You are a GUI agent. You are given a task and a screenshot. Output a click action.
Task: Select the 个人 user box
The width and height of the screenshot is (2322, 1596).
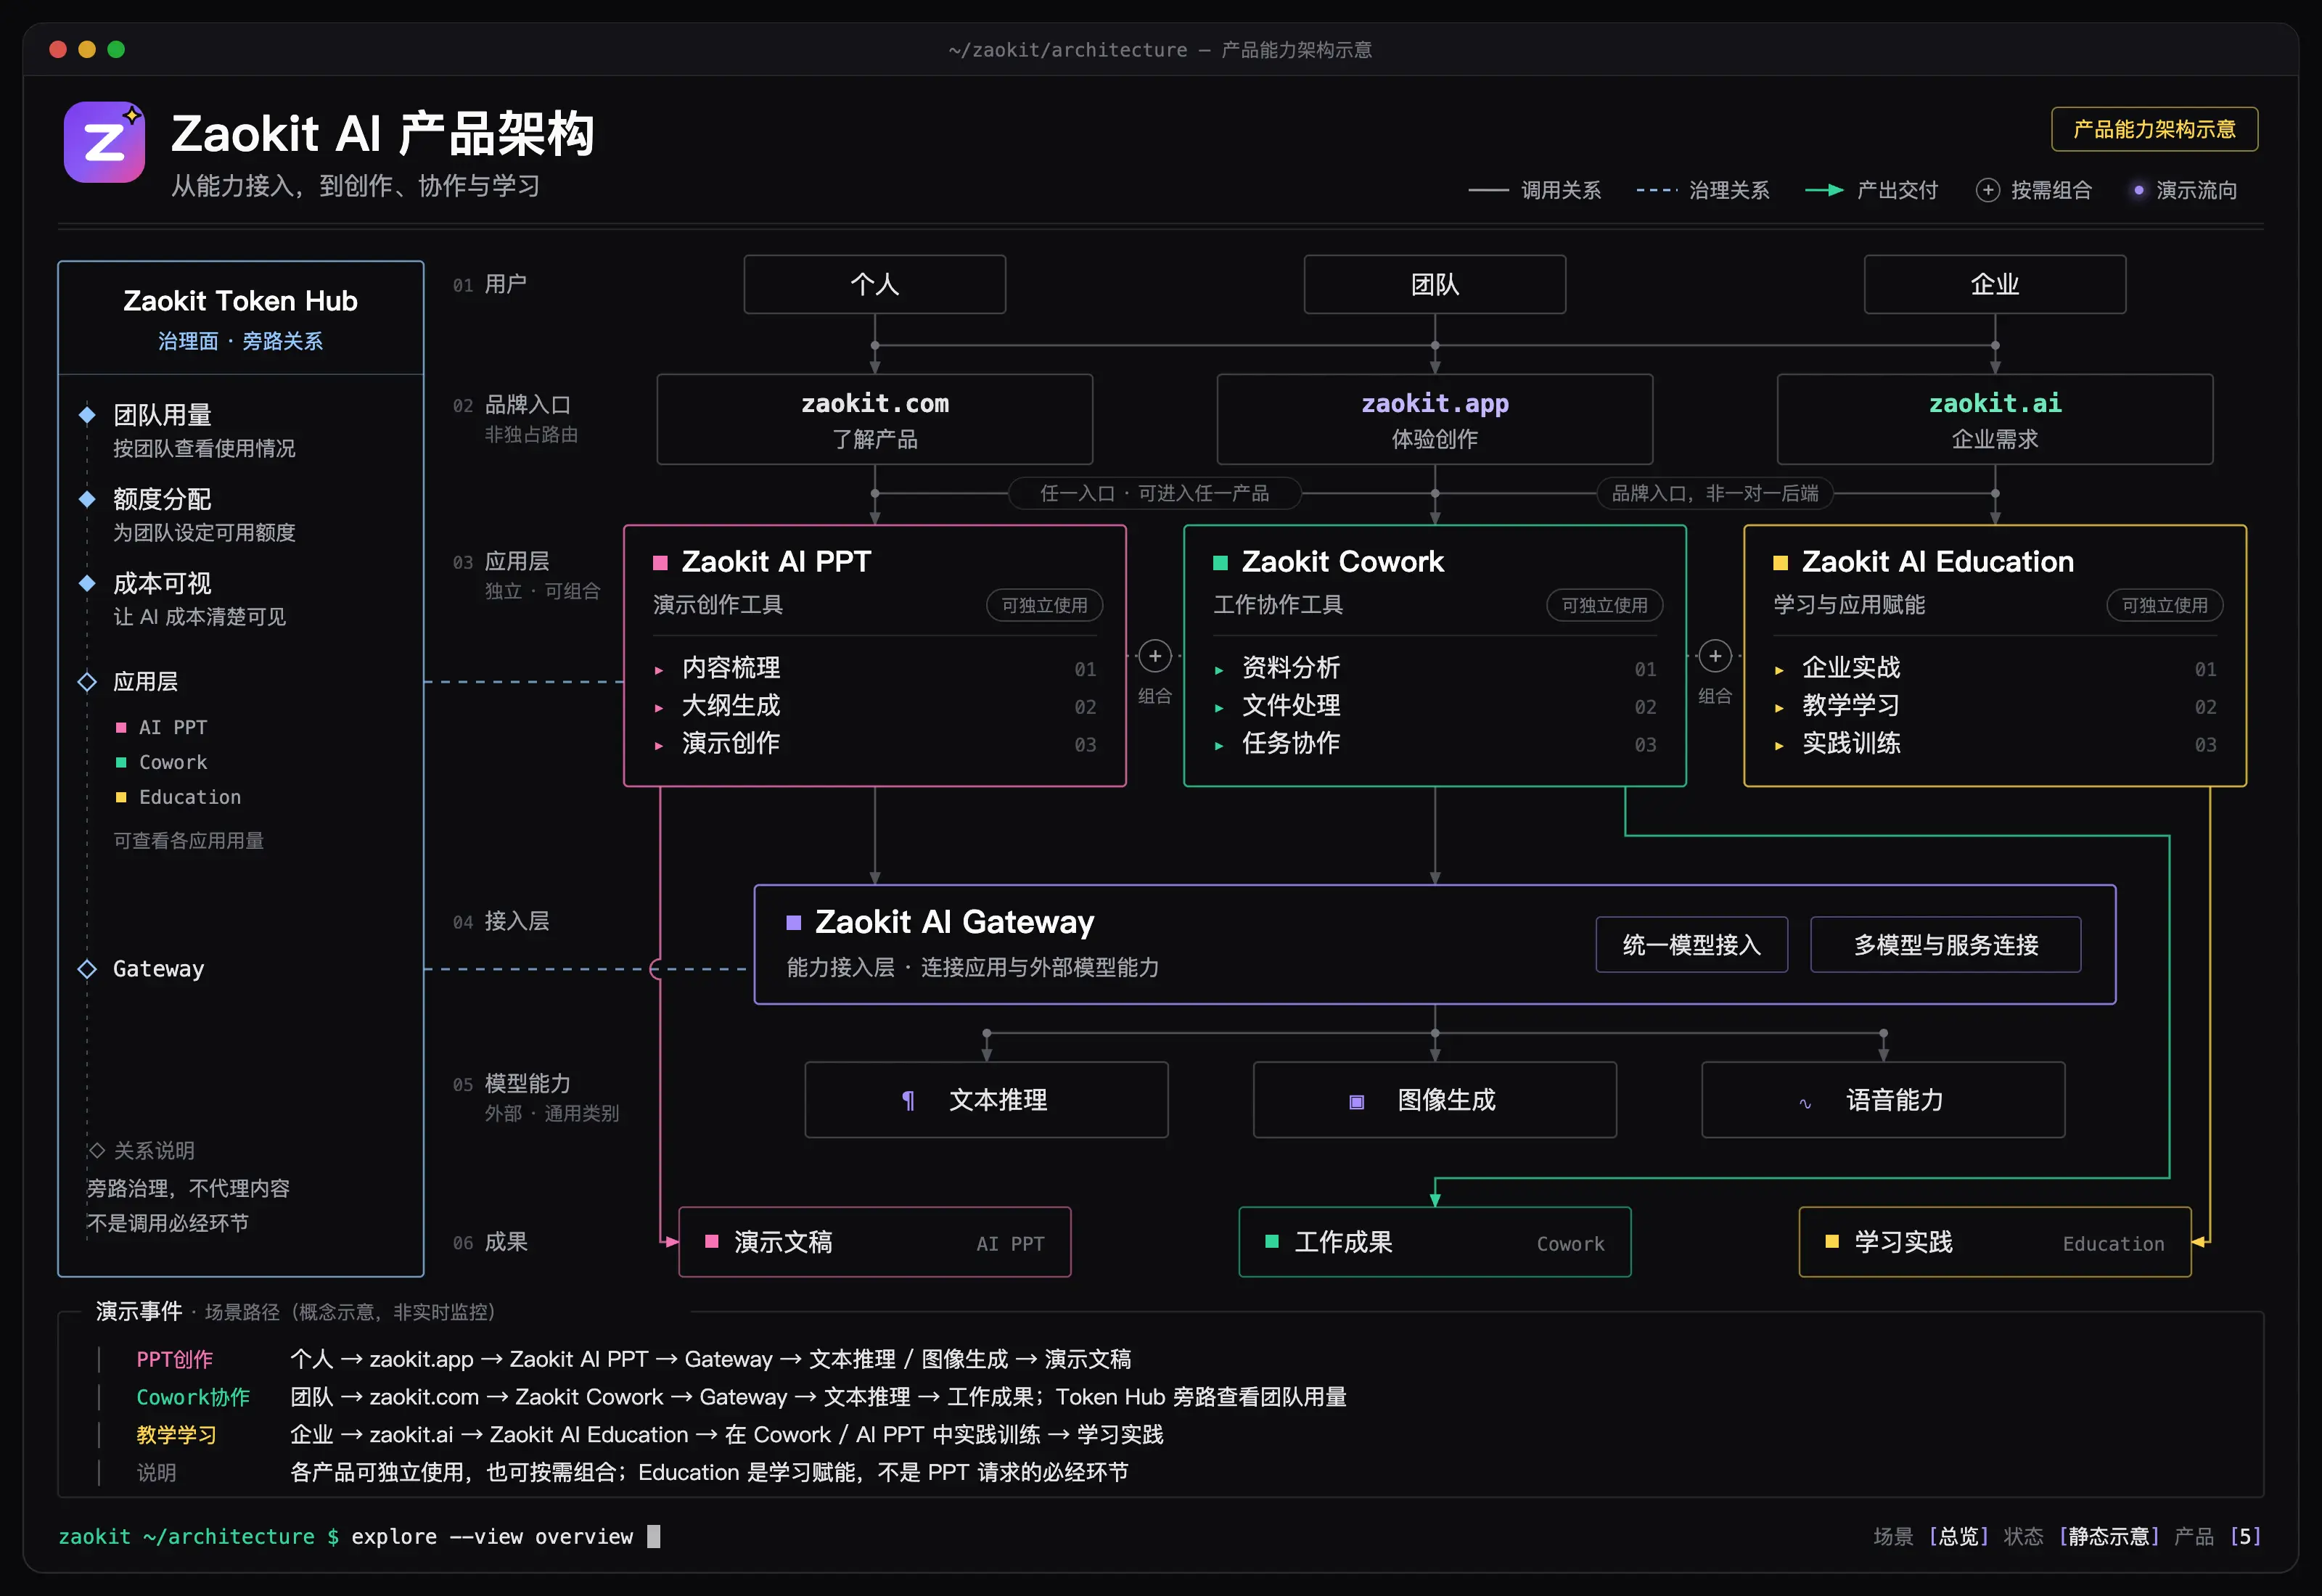point(874,284)
